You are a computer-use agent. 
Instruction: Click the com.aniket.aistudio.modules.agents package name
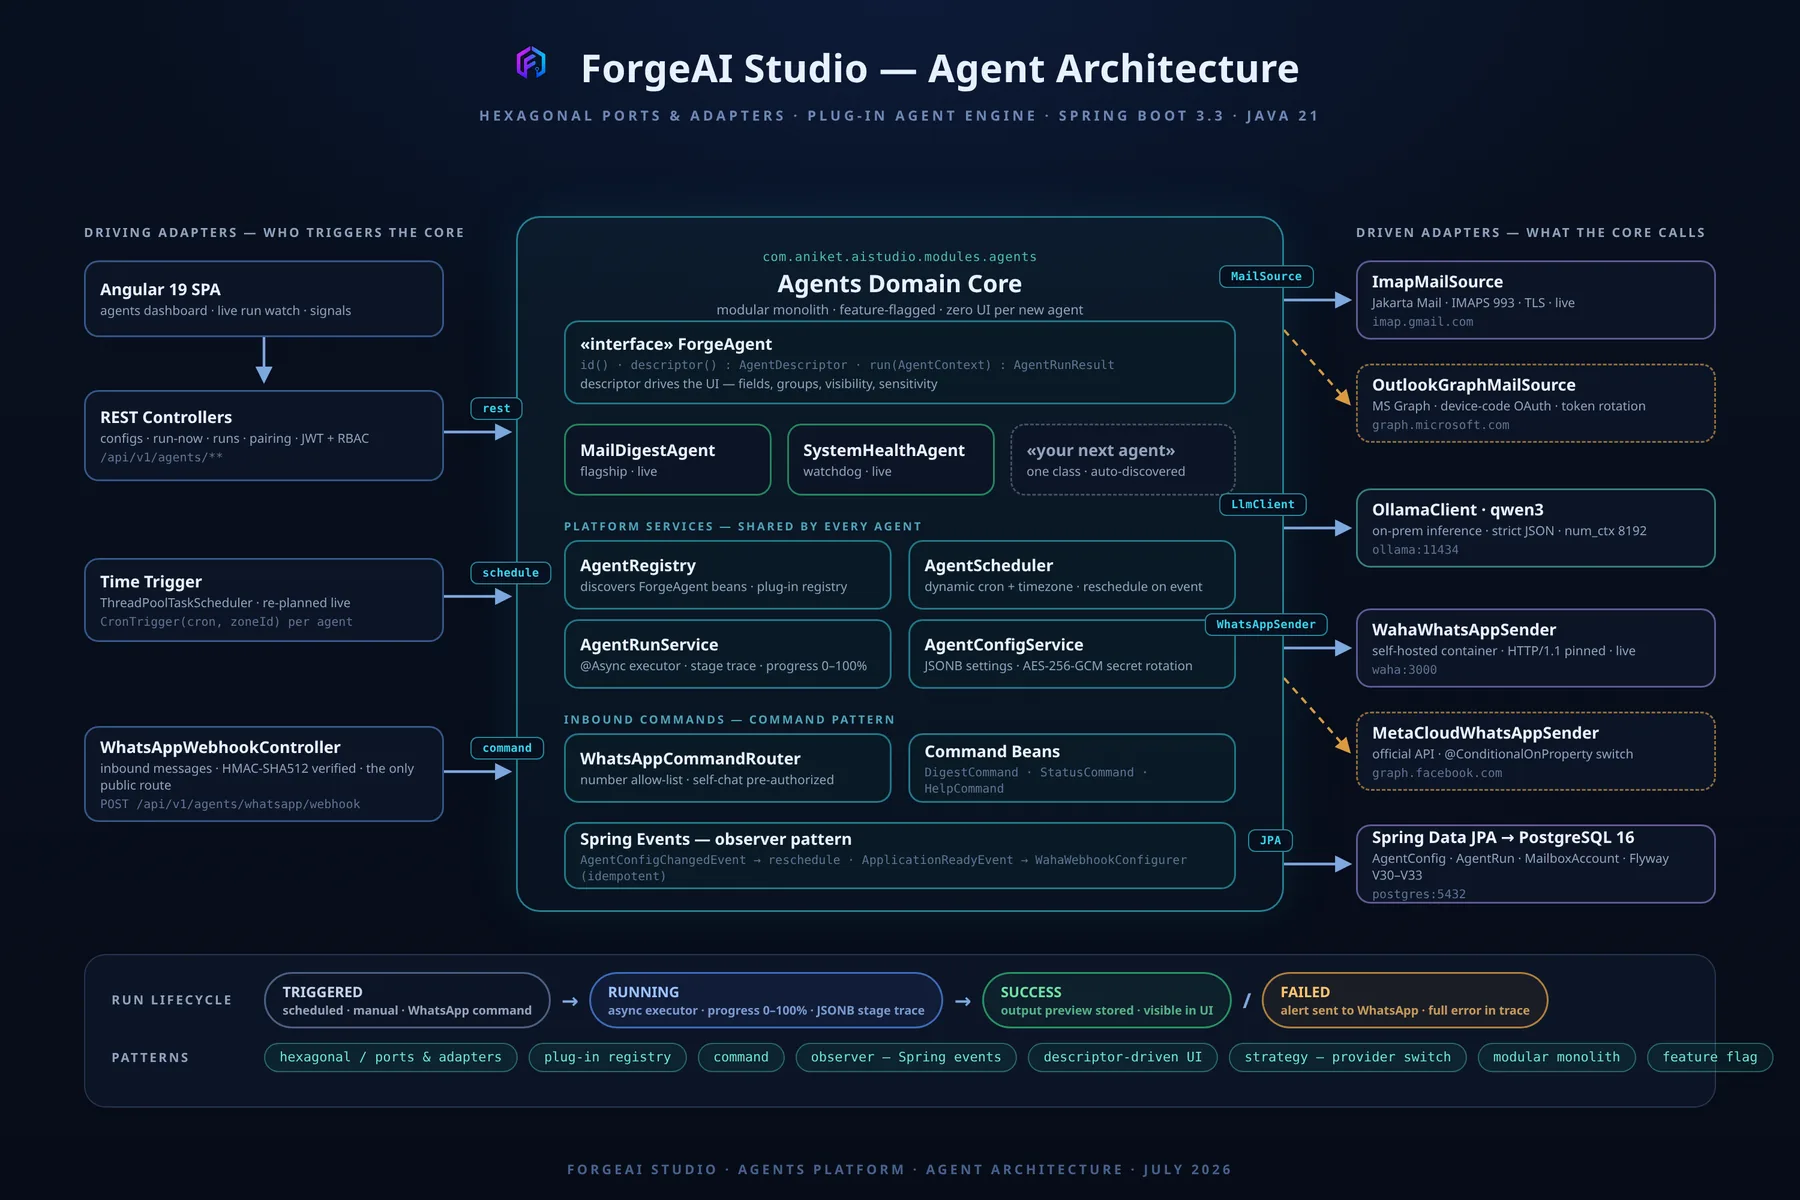[900, 257]
